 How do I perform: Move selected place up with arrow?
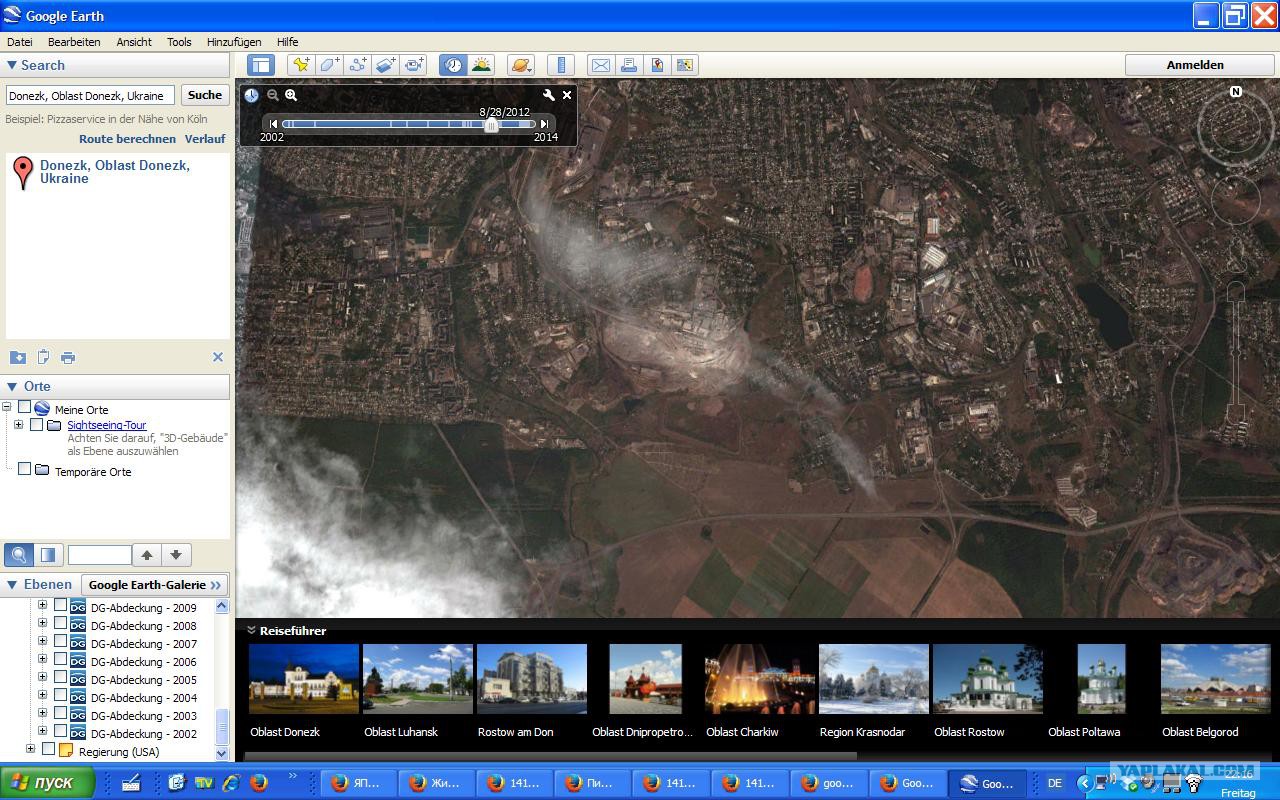(147, 555)
